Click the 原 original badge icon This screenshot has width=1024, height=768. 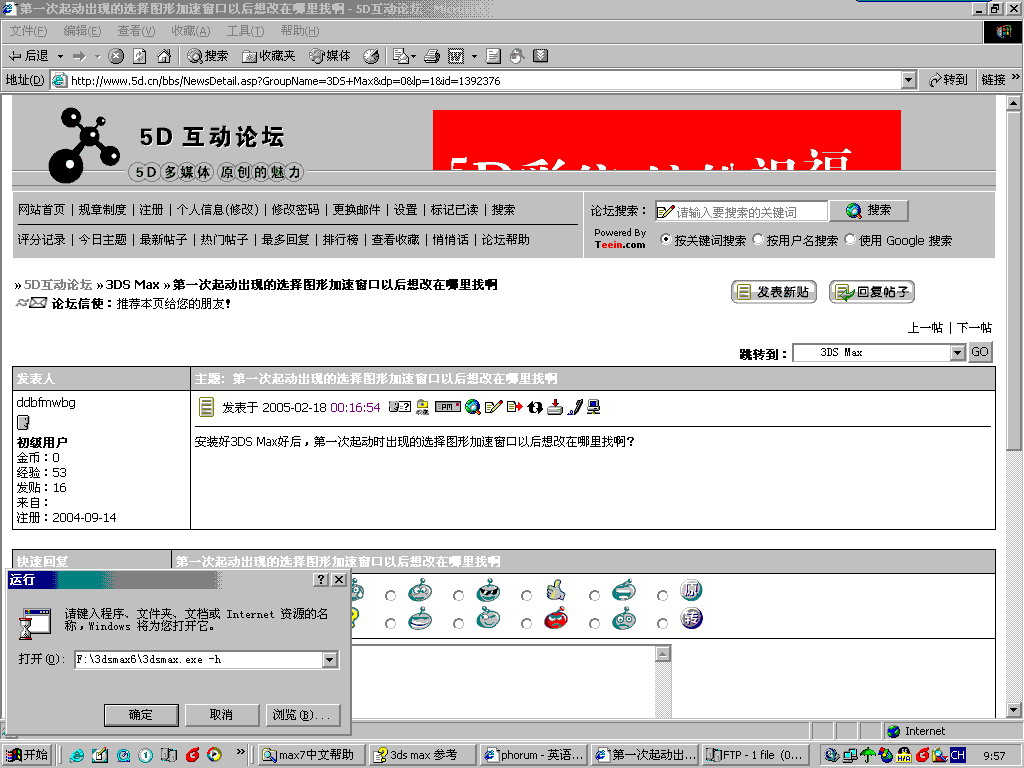tap(691, 590)
